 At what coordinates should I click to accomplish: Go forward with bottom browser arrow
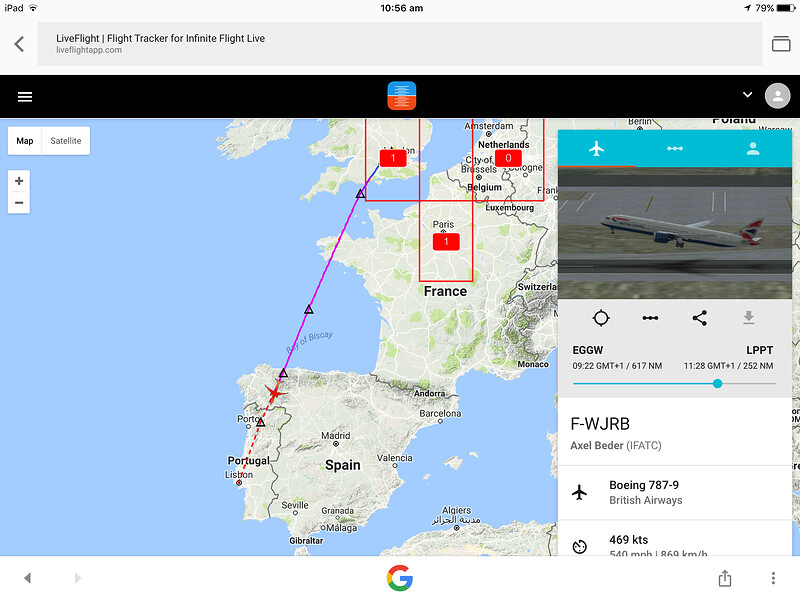[77, 578]
